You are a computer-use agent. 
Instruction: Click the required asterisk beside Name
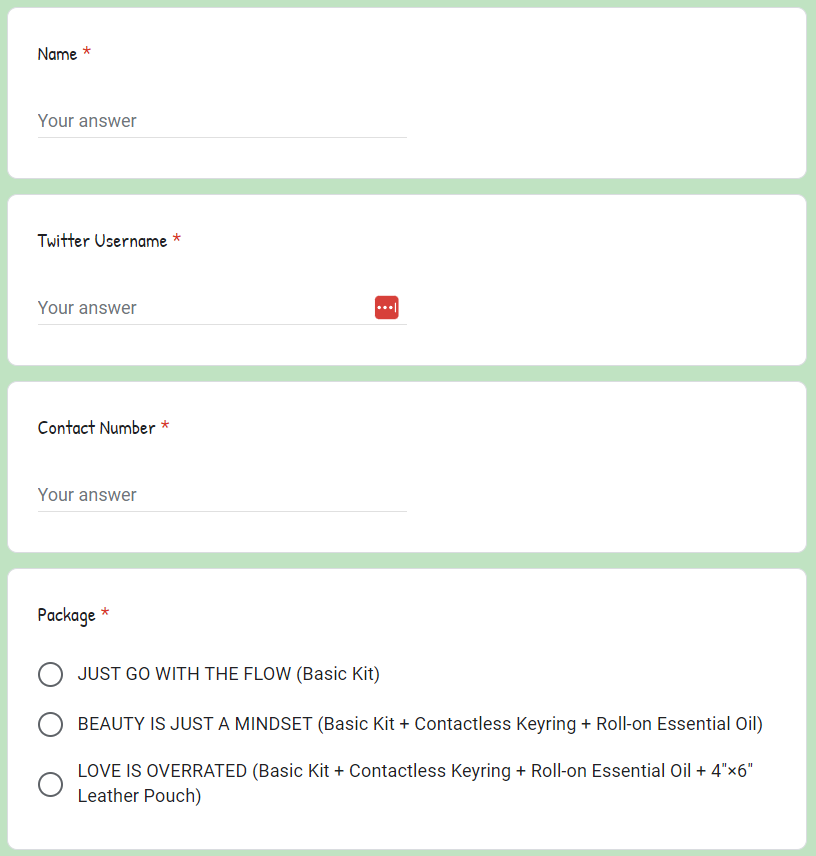(86, 52)
